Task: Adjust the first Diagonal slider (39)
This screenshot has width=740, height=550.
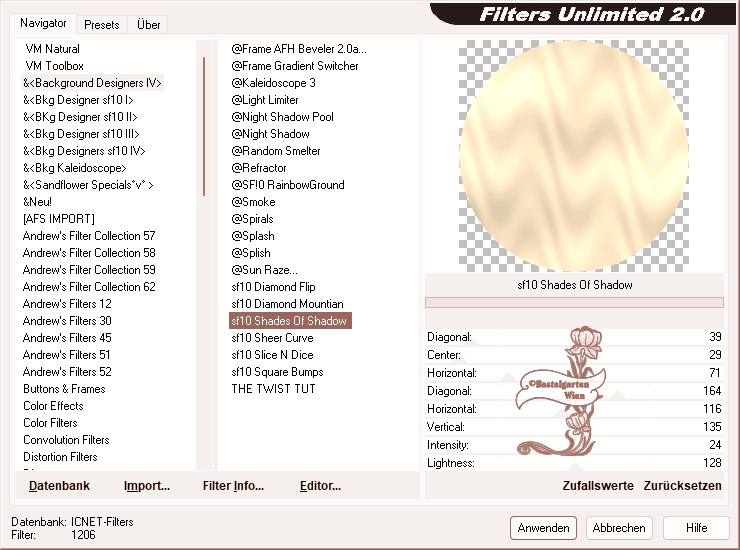Action: pos(574,337)
